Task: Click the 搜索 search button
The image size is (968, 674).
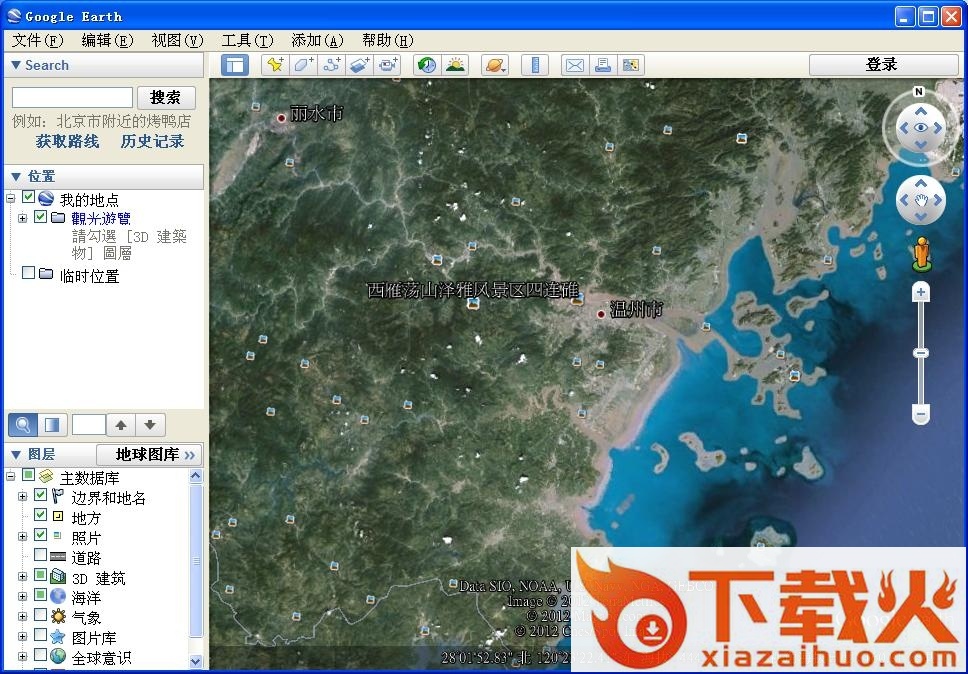Action: [x=166, y=97]
